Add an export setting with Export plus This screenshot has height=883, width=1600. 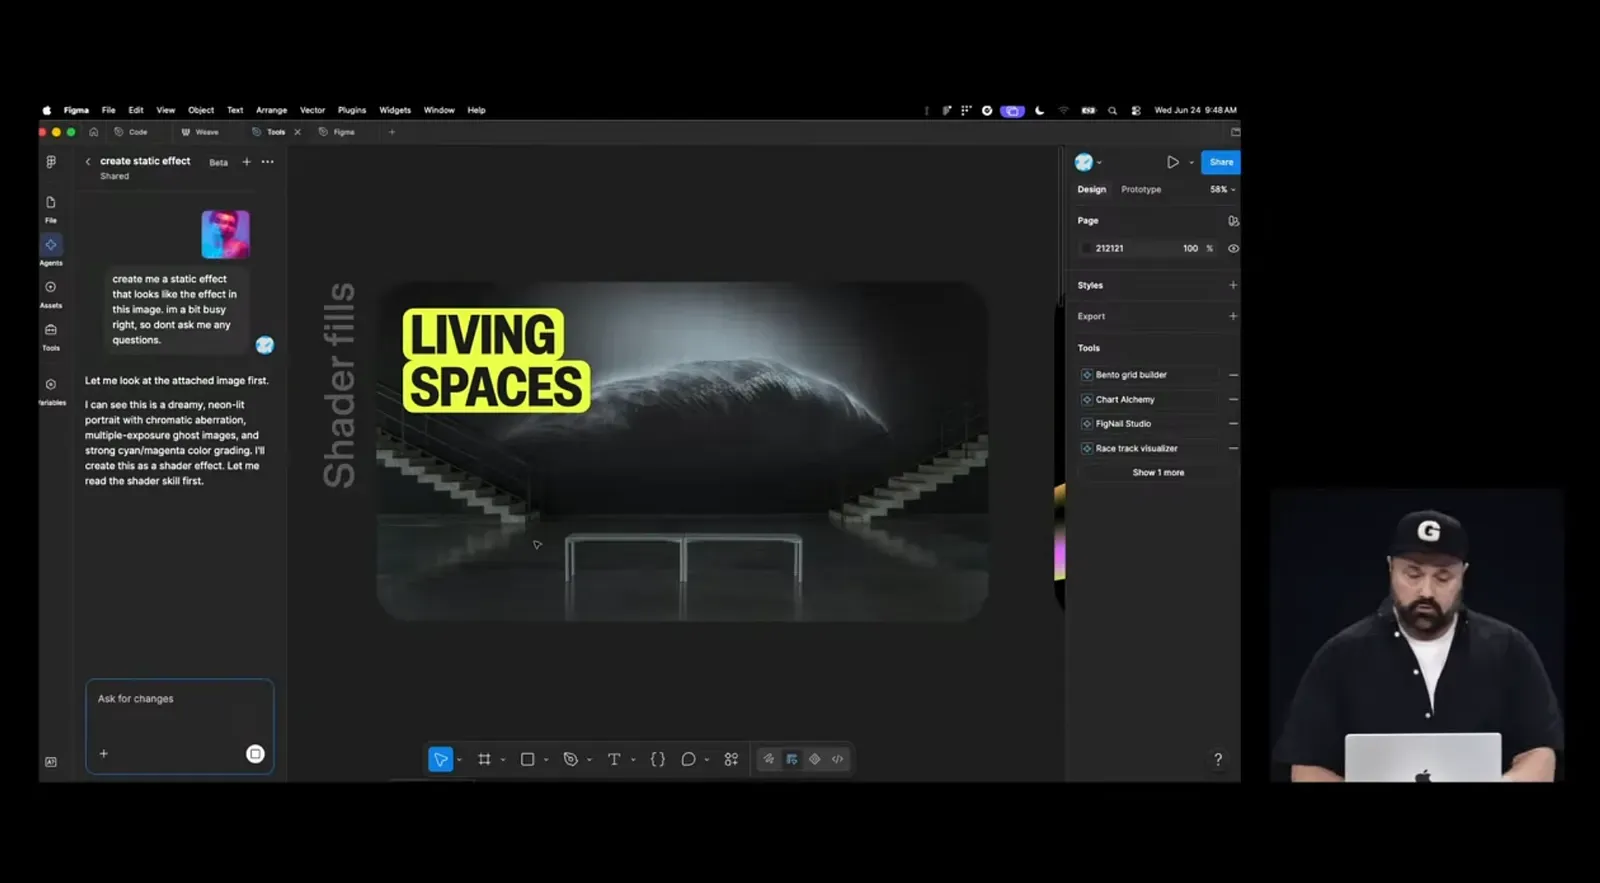1233,316
